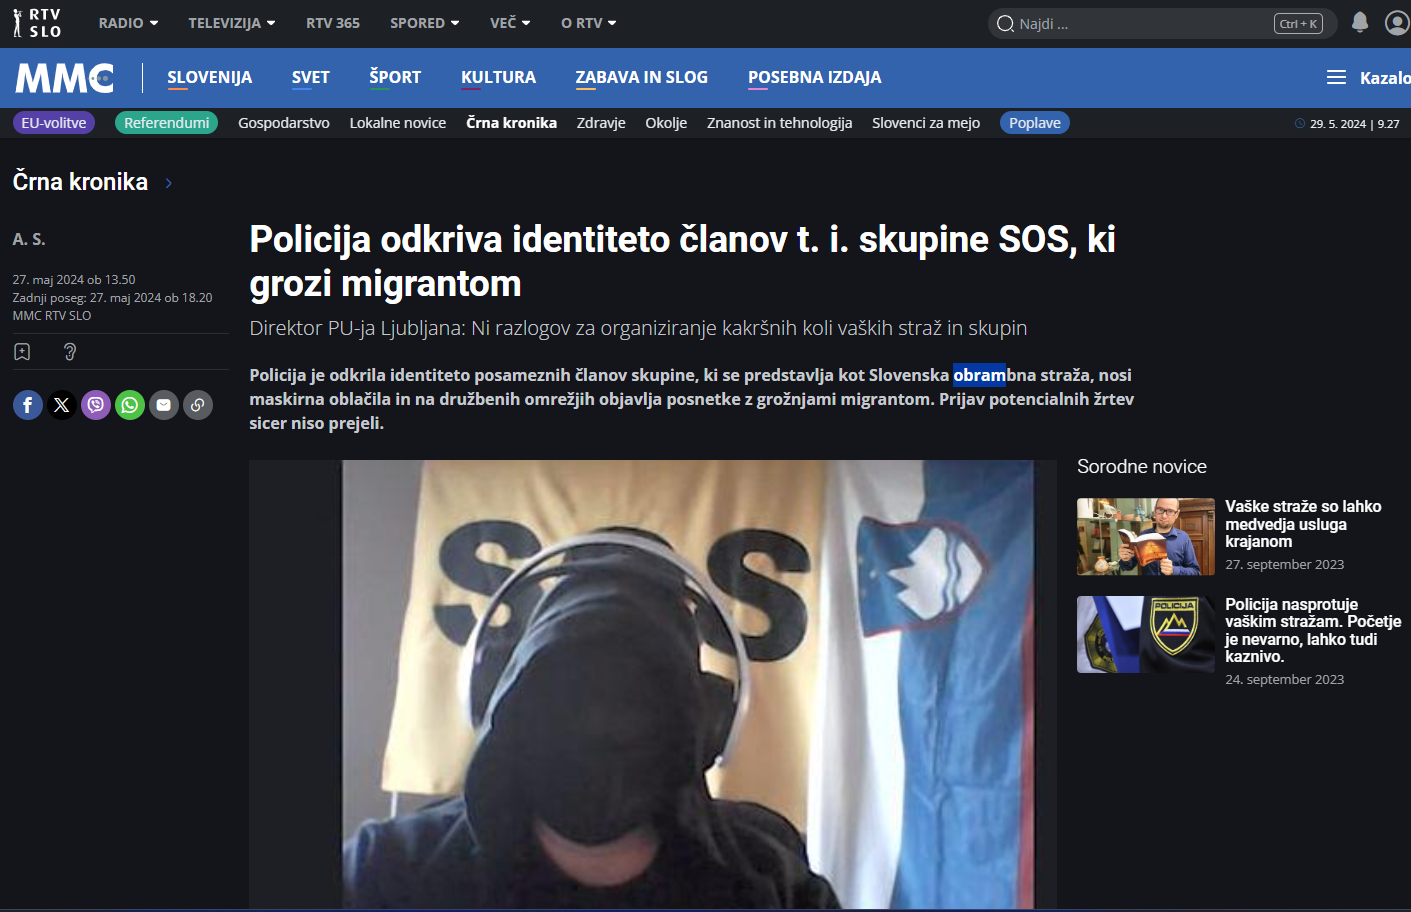Click the Poplave topic pill
The height and width of the screenshot is (912, 1411).
[1034, 123]
